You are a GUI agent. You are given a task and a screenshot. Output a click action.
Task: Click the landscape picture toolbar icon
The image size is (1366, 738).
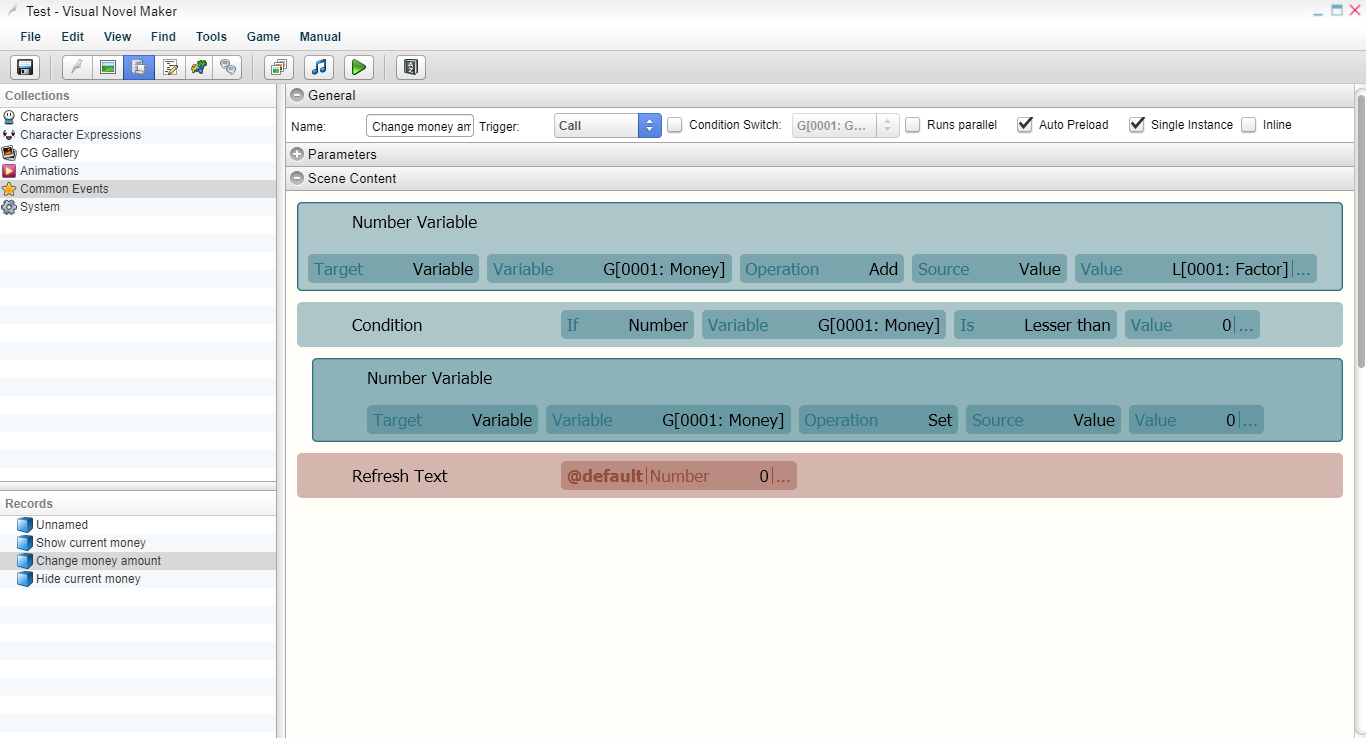point(108,67)
